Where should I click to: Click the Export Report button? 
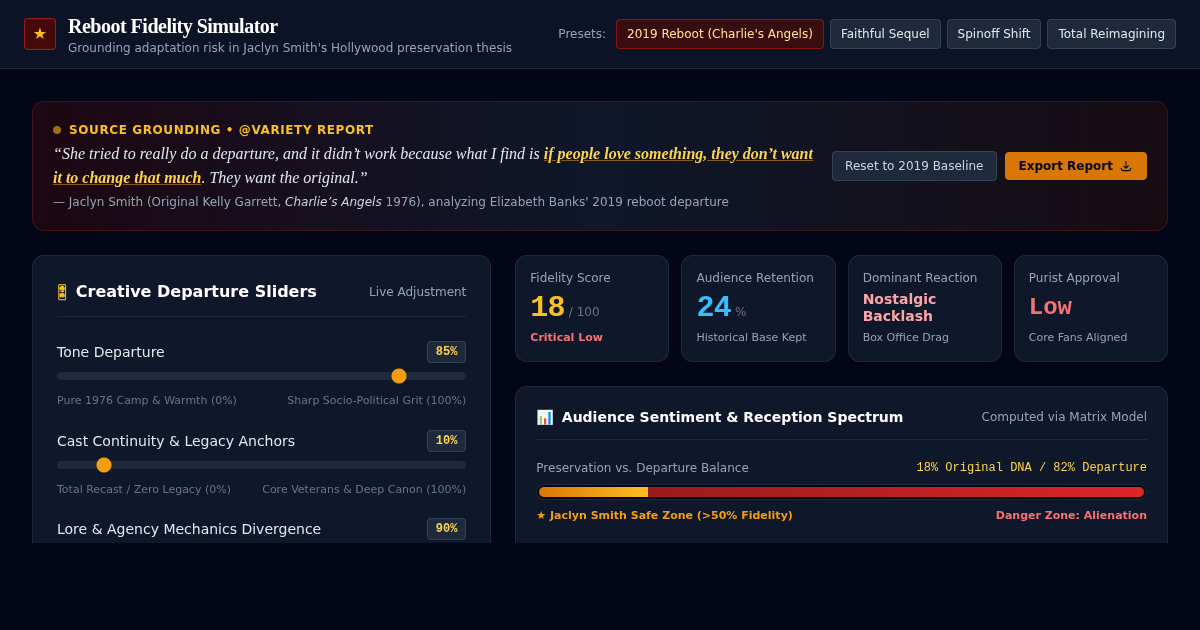click(1076, 166)
